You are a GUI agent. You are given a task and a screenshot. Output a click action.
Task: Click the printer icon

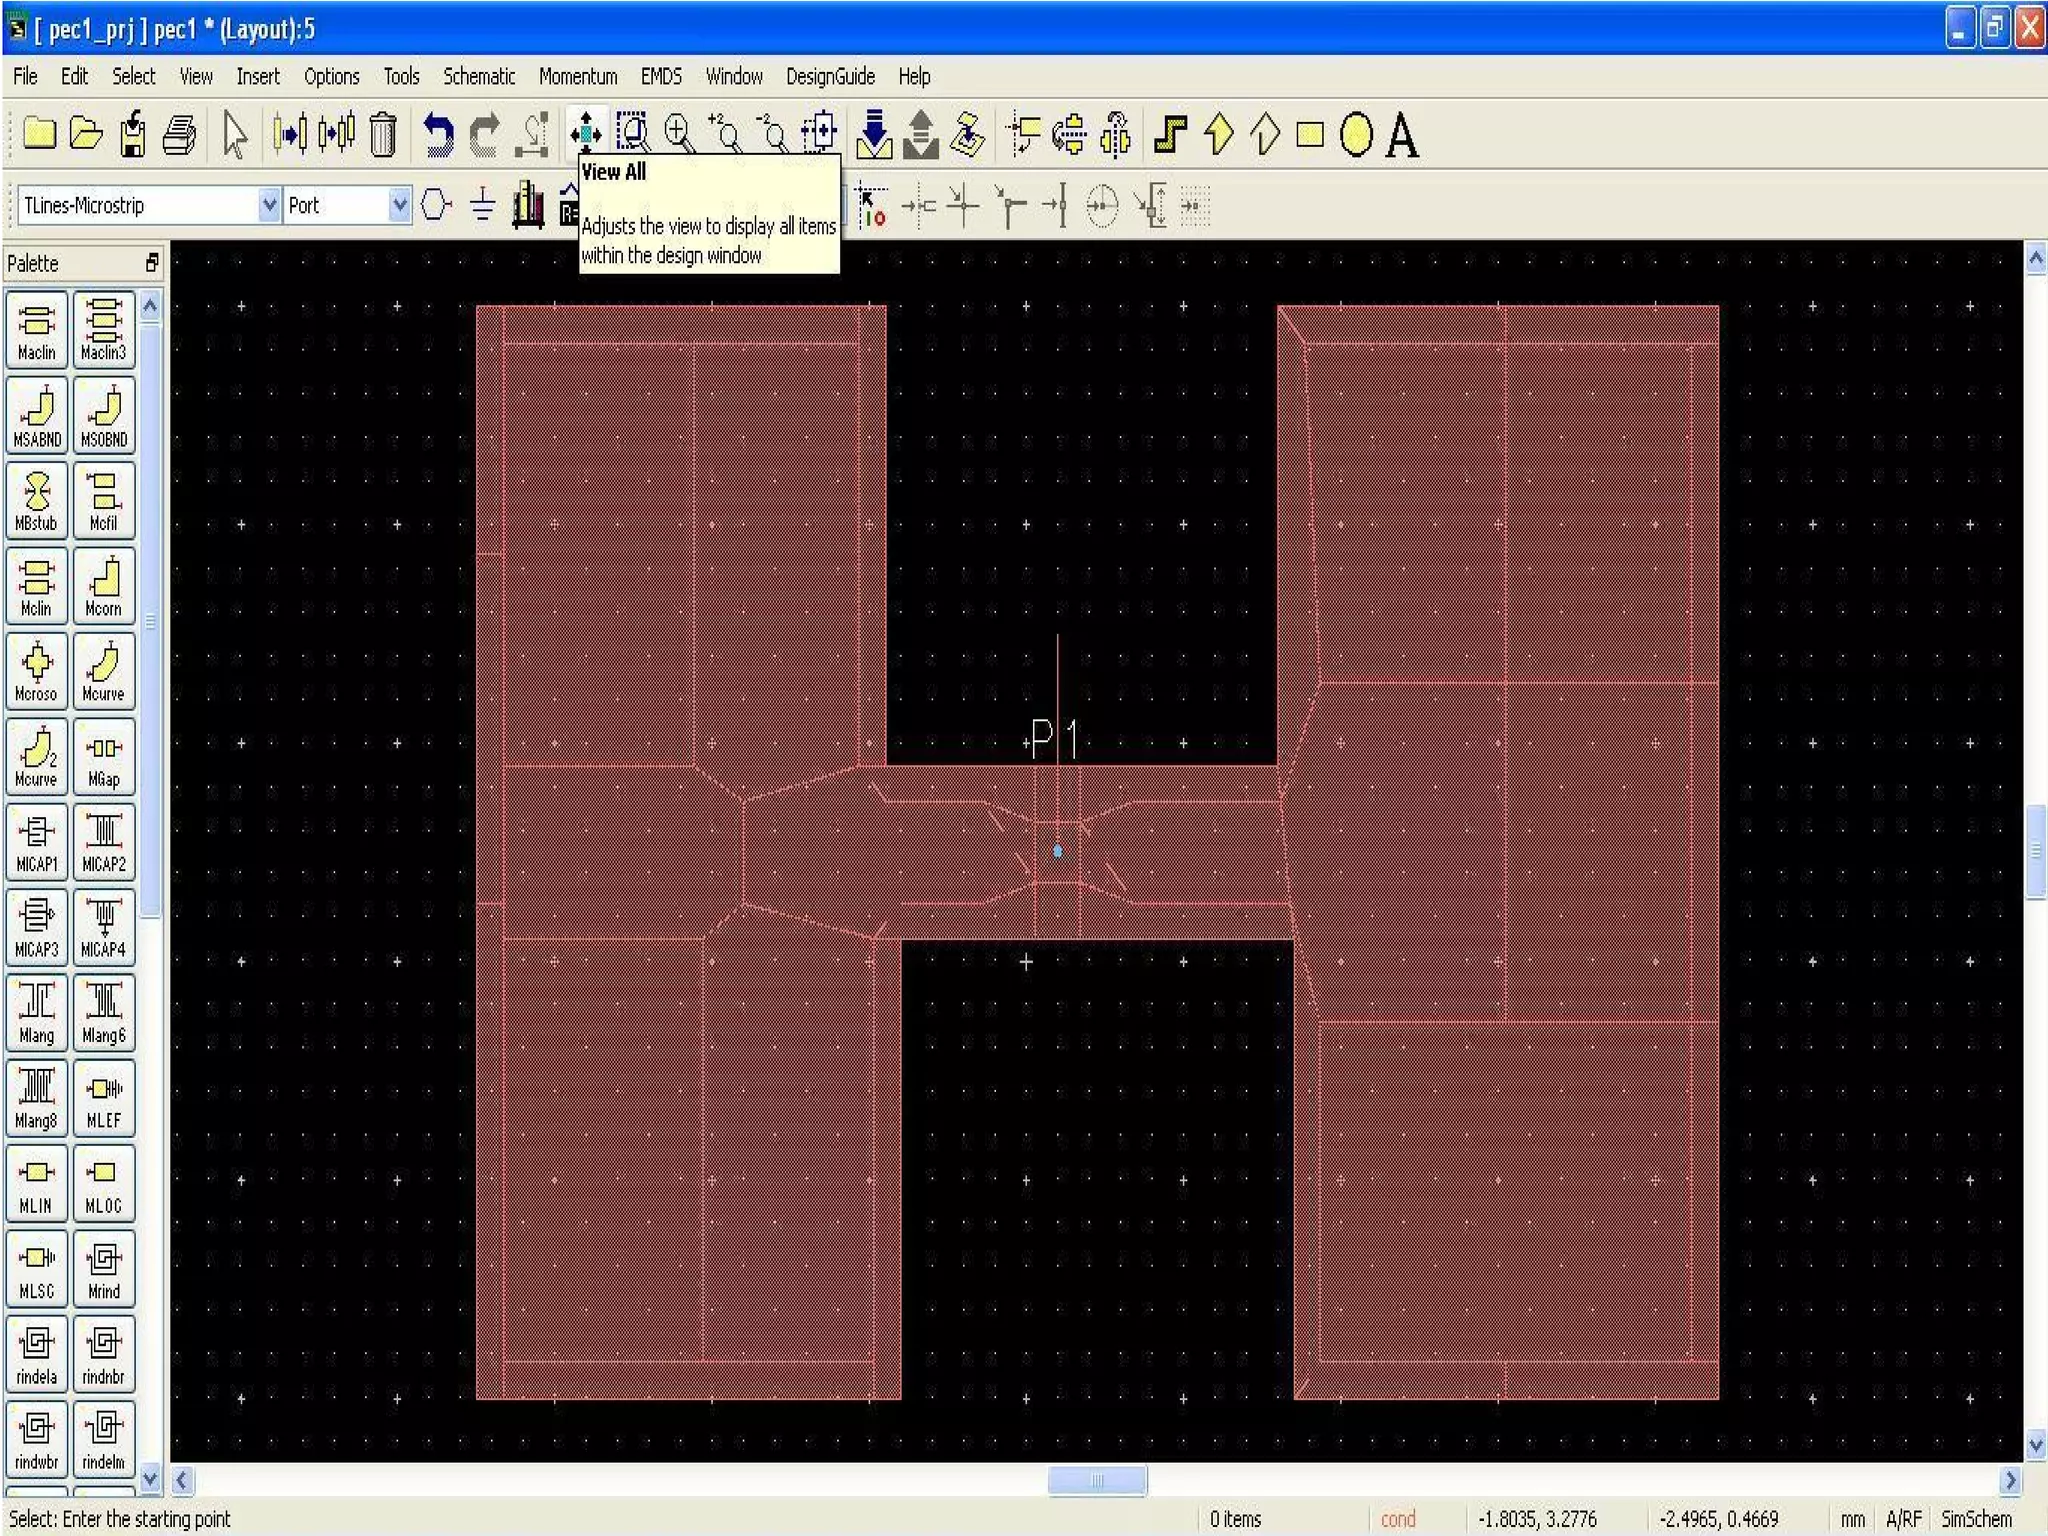pyautogui.click(x=180, y=134)
